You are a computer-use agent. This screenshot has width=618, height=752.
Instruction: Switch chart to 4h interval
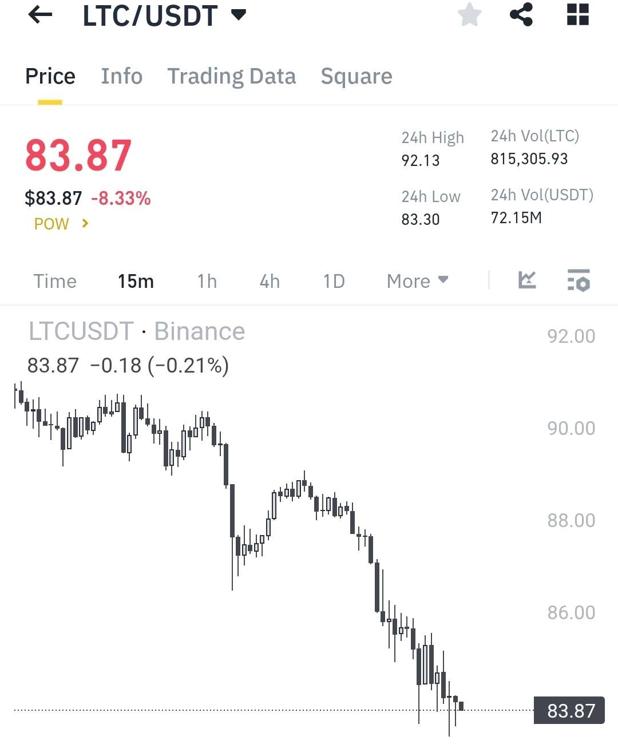pos(269,281)
